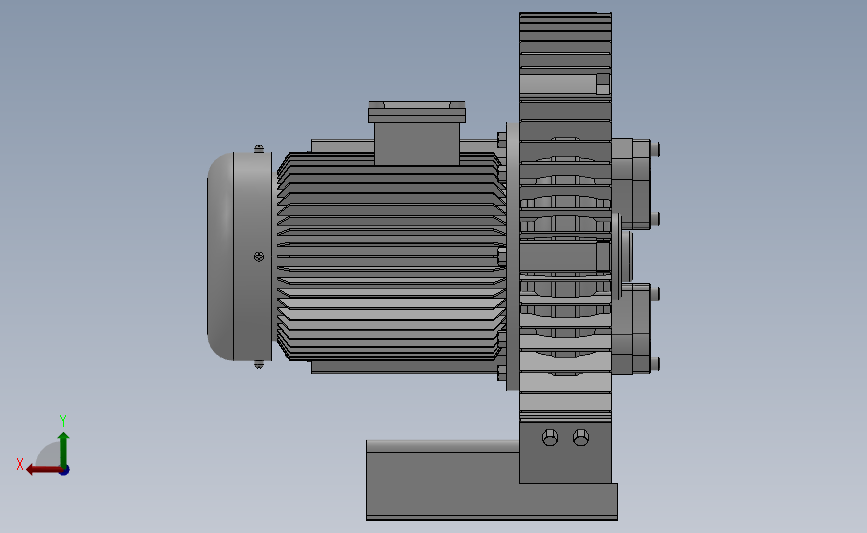Select the right hex bolt on the base bracket

pos(581,437)
